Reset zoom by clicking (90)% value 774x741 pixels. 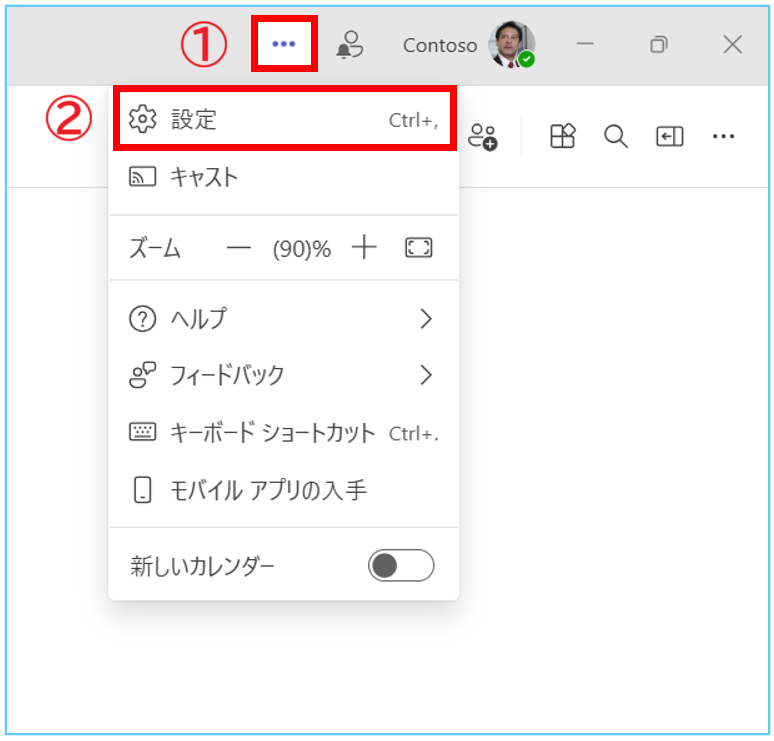(301, 249)
